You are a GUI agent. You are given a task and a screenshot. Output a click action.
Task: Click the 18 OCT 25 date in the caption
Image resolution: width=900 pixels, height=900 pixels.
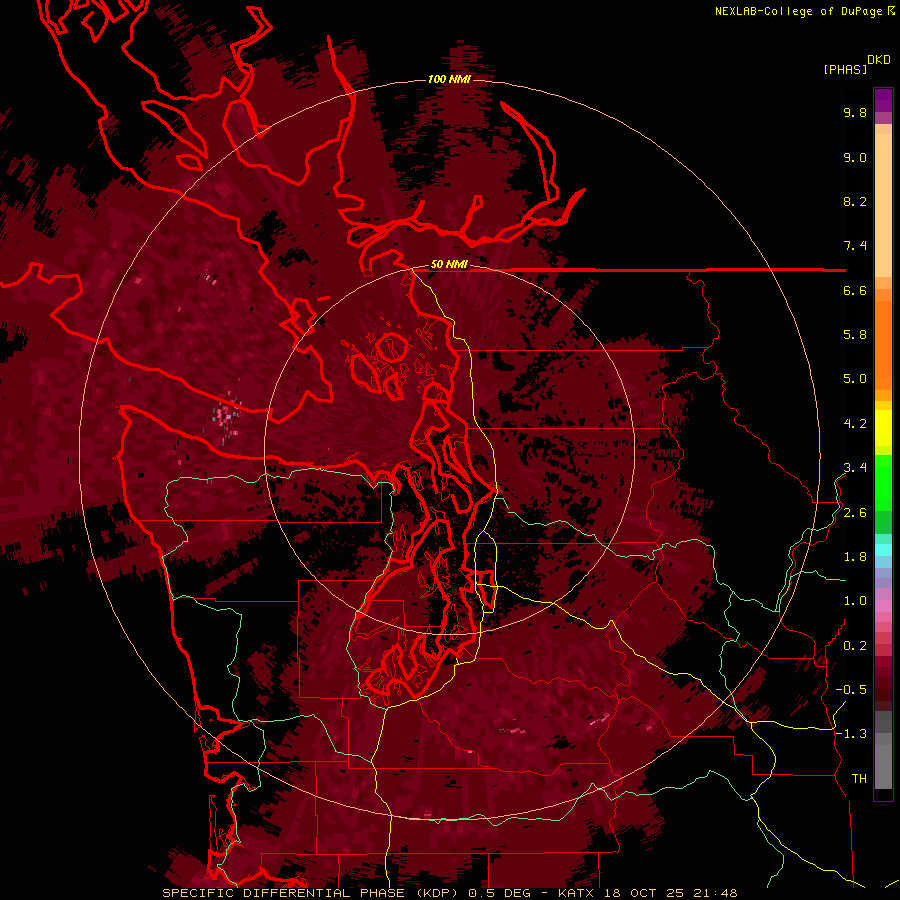coord(644,893)
